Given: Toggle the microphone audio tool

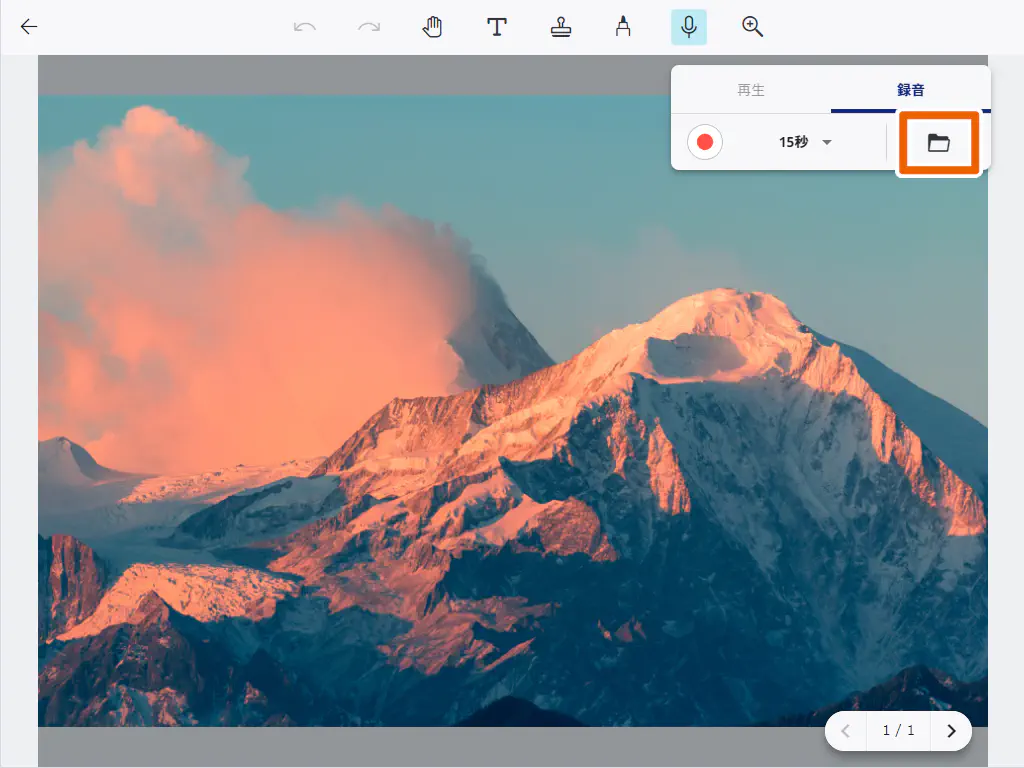Looking at the screenshot, I should coord(688,27).
